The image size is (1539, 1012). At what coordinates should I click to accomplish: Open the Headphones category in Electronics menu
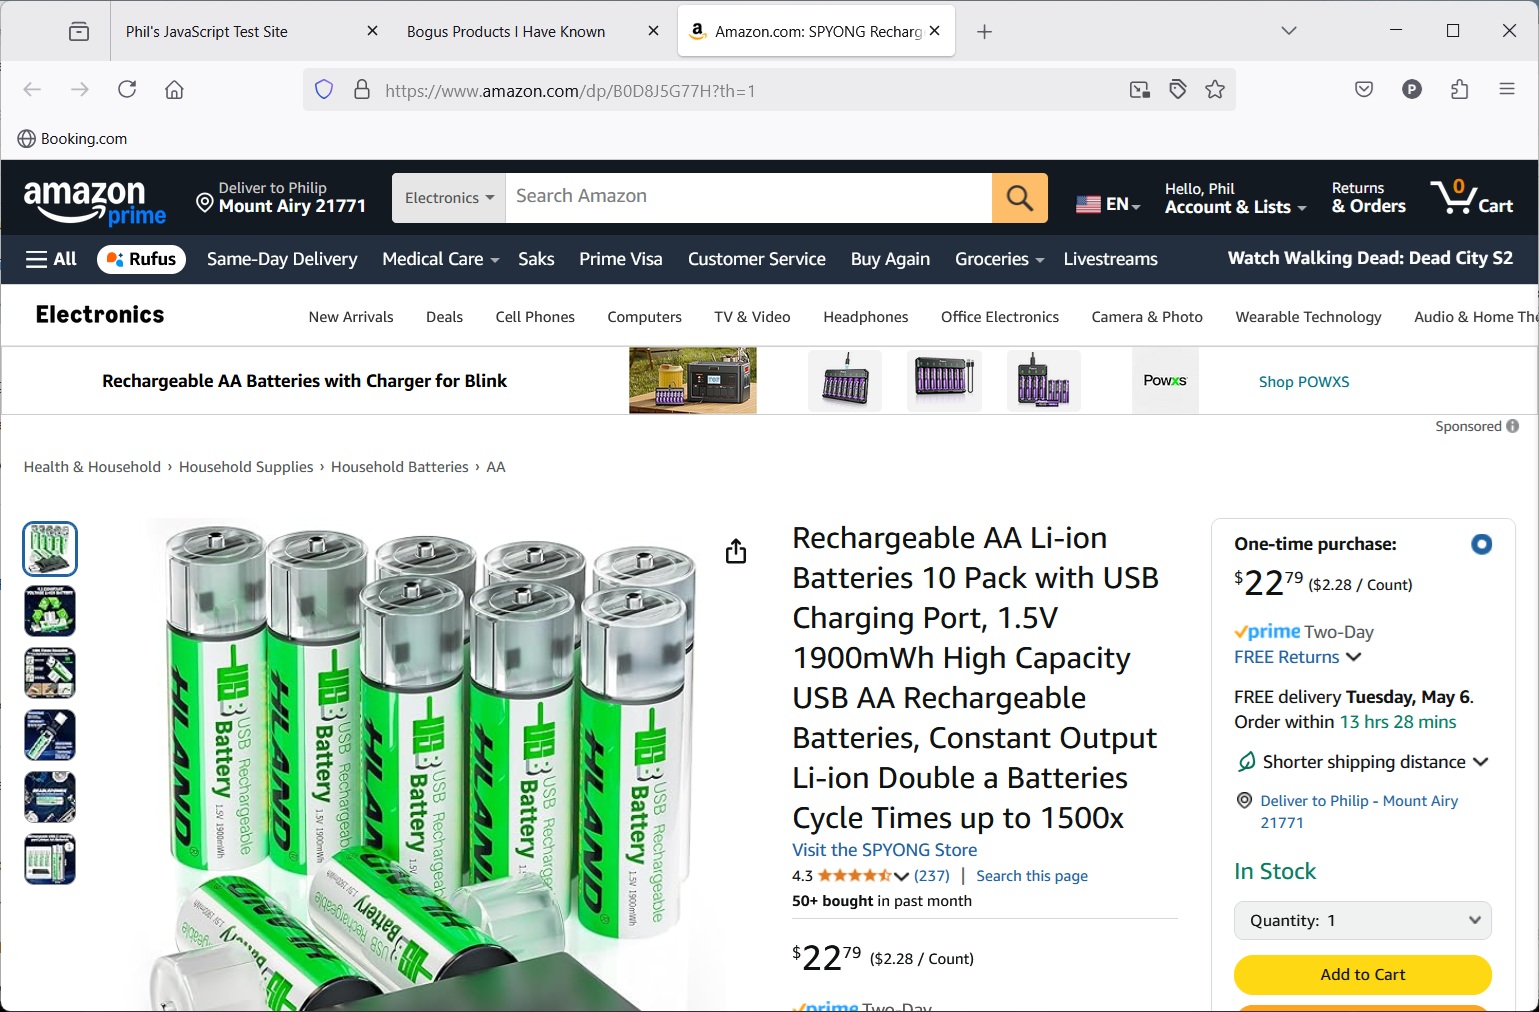point(865,317)
